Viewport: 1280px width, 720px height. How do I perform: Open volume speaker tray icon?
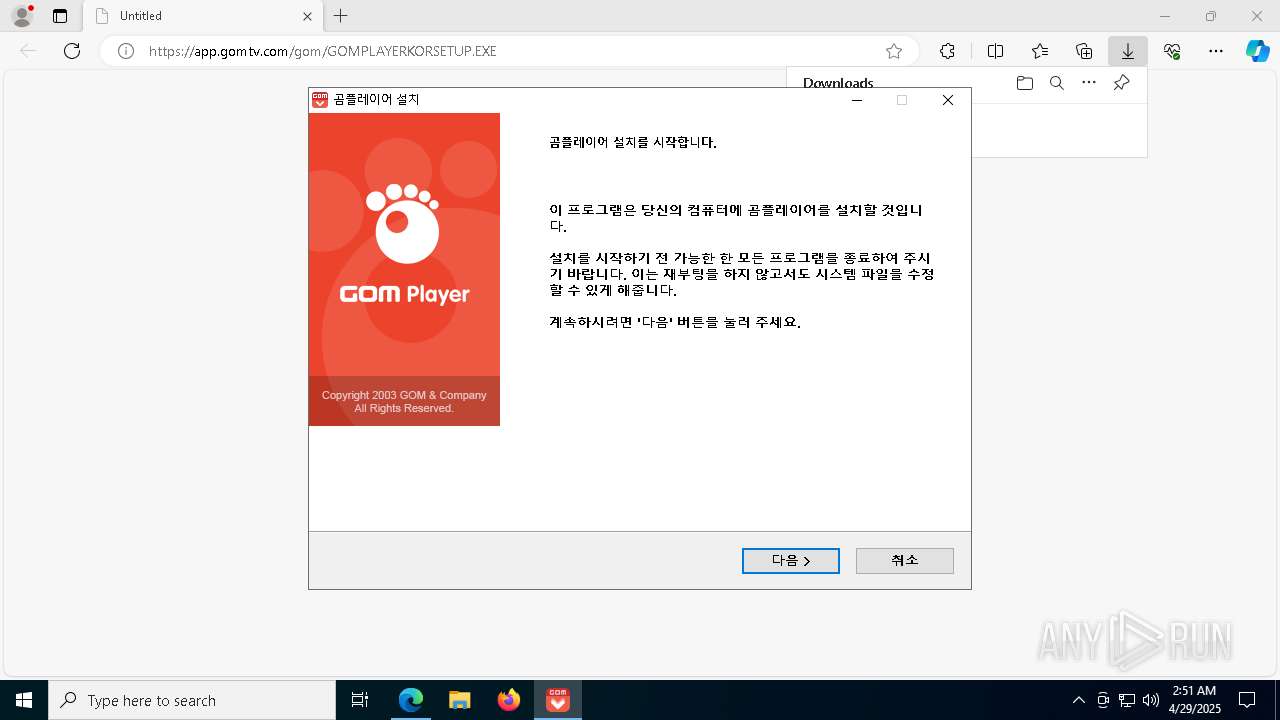(x=1151, y=700)
